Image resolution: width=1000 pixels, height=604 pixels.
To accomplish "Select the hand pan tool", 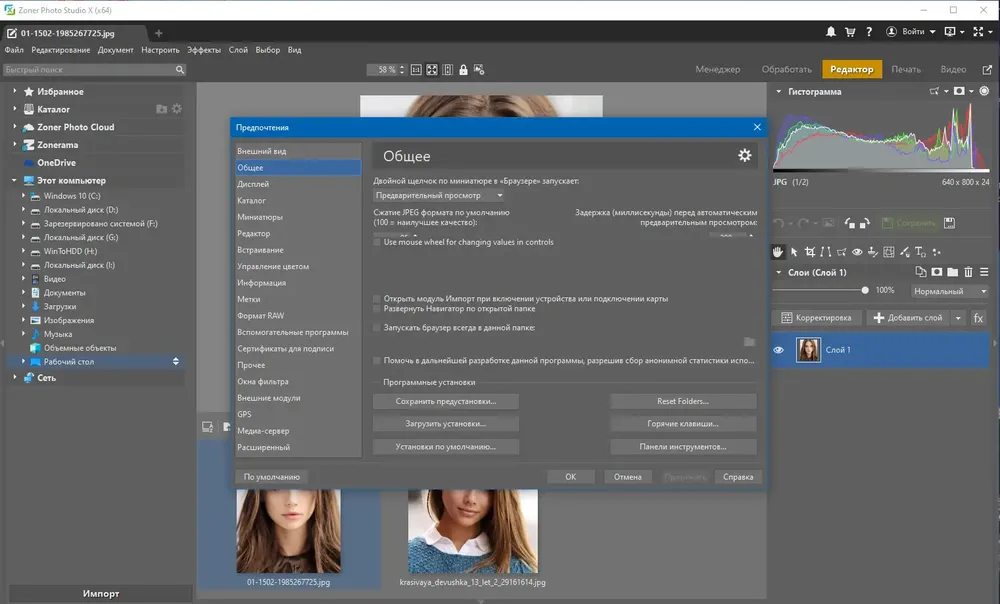I will (x=777, y=252).
